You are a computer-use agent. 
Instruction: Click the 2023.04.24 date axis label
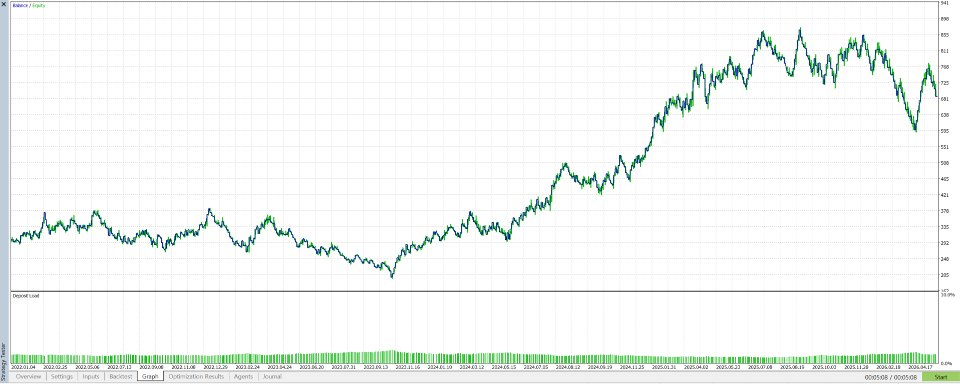point(281,368)
